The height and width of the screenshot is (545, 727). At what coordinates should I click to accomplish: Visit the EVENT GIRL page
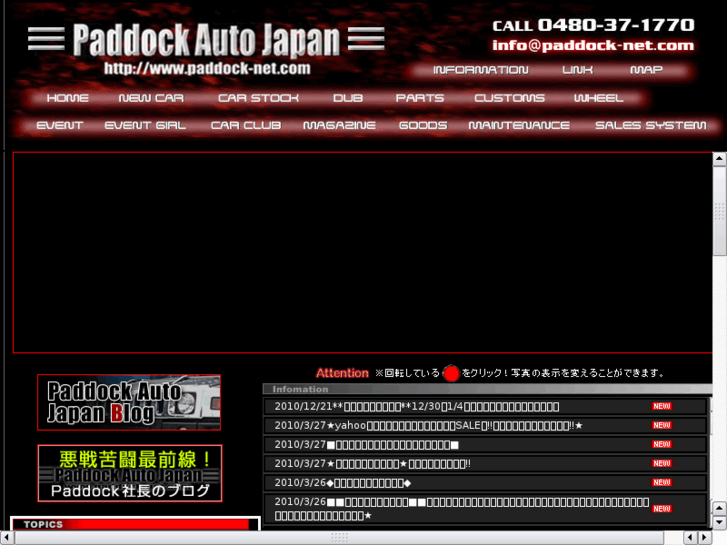(145, 125)
